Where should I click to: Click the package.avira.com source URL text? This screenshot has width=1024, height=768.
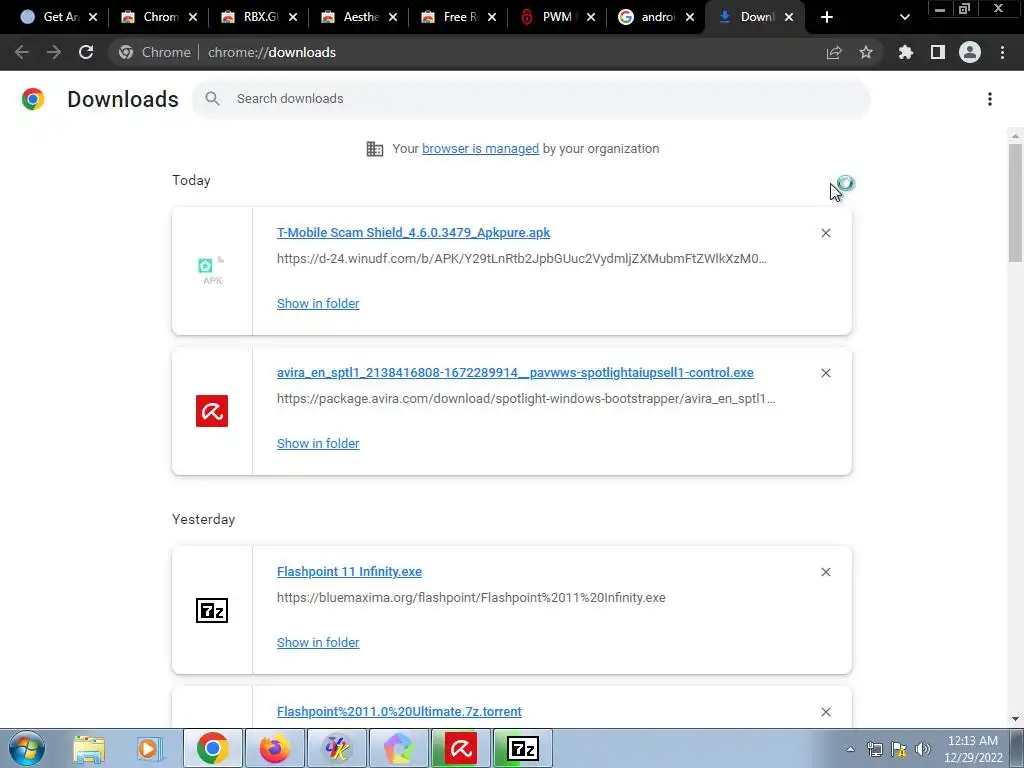tap(526, 398)
